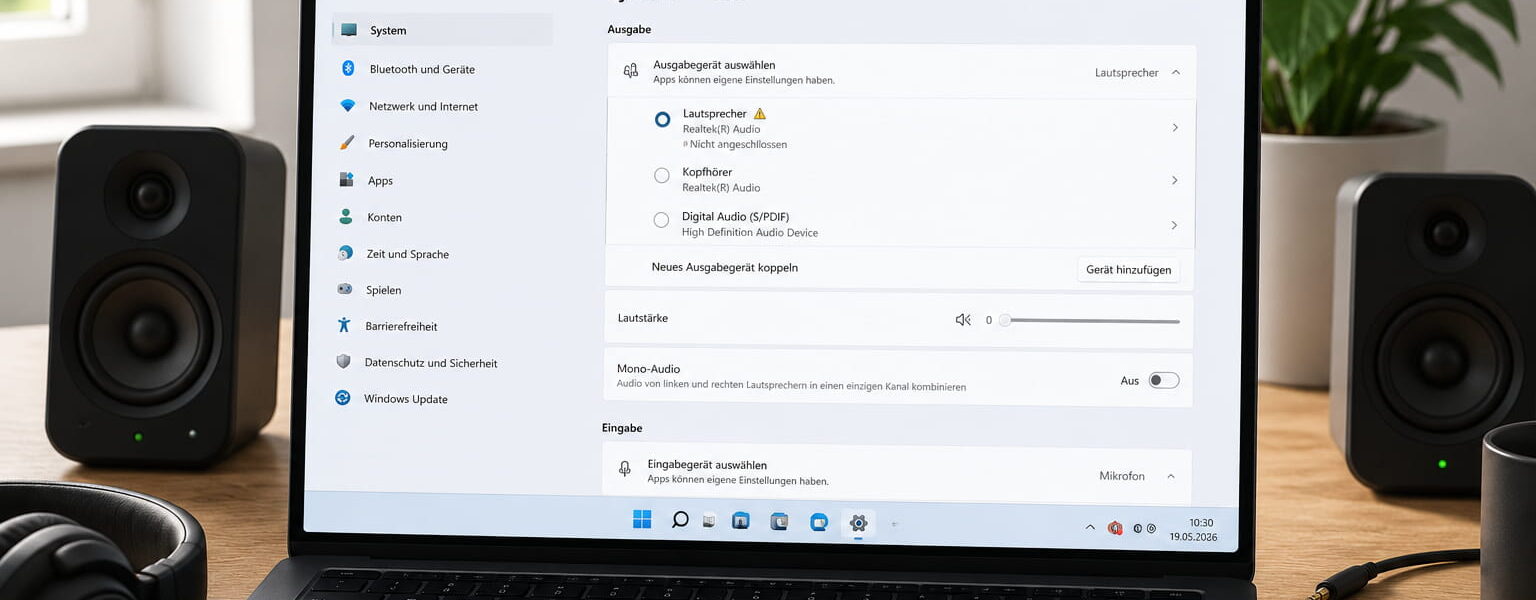Click the speaker mute icon next to Lautstärke

click(963, 320)
